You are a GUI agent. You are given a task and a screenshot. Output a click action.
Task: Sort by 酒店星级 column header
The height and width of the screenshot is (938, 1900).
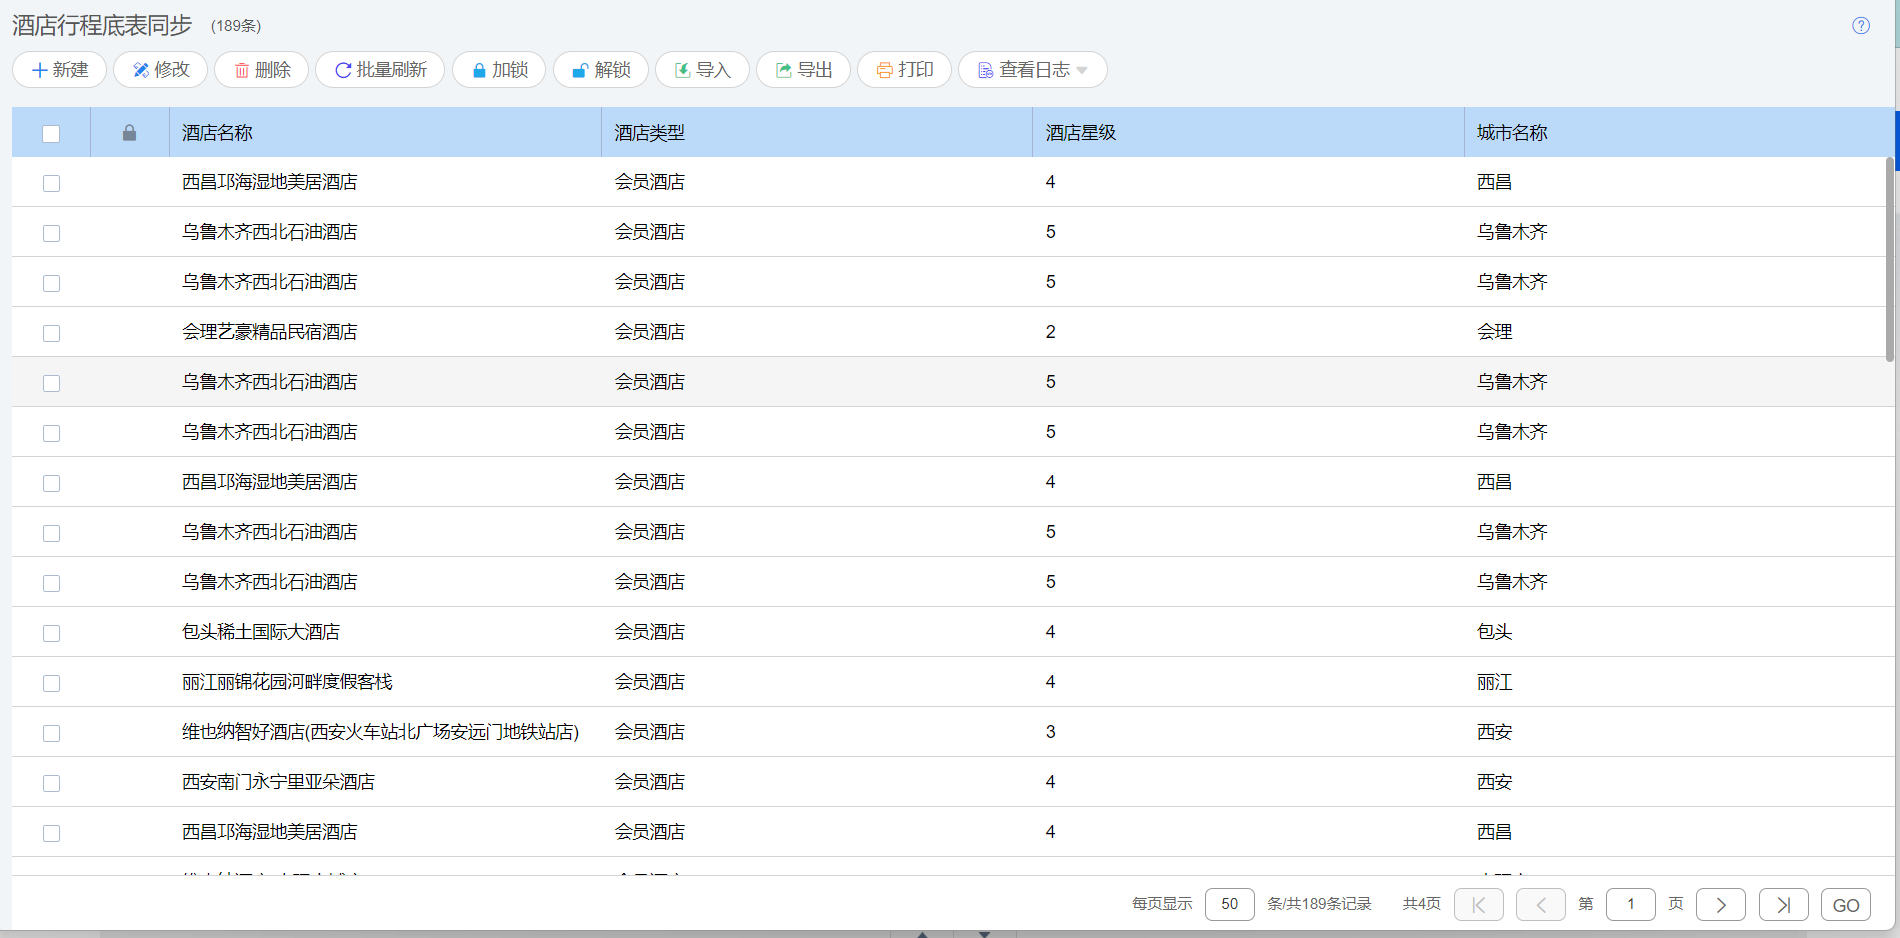1080,133
